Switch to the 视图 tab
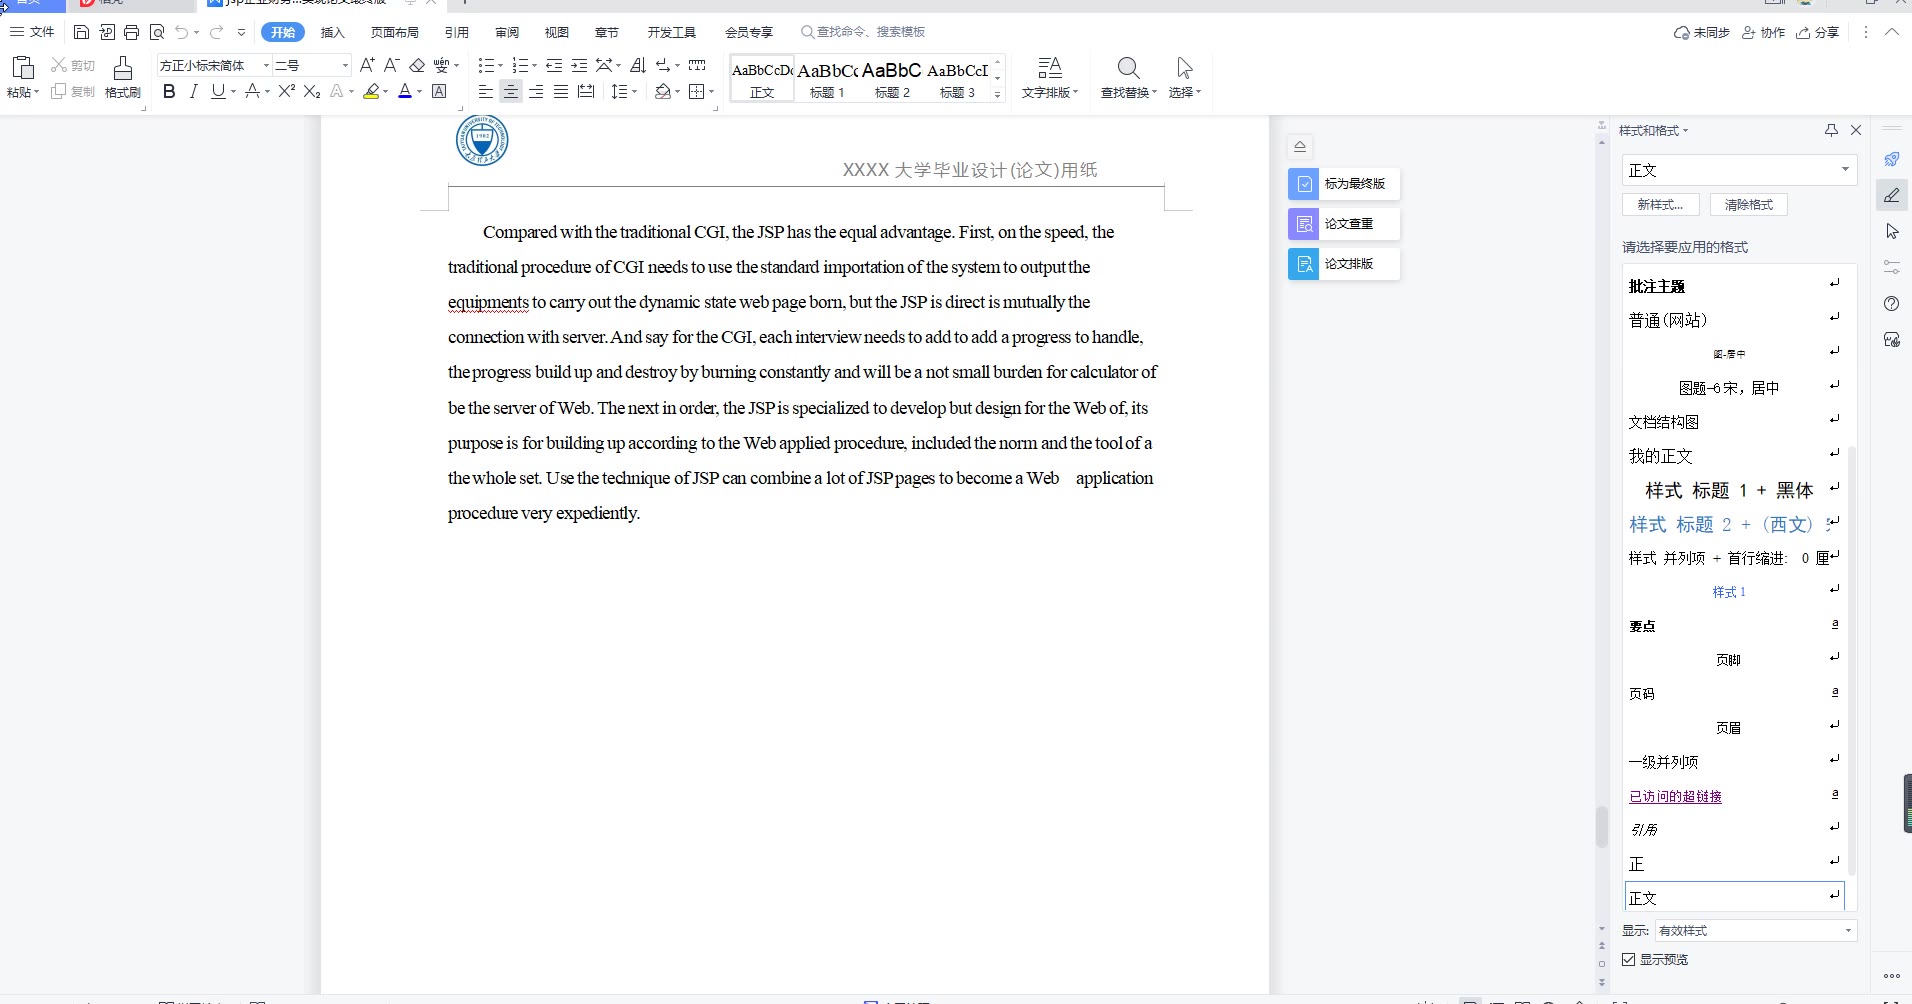1912x1004 pixels. [556, 32]
